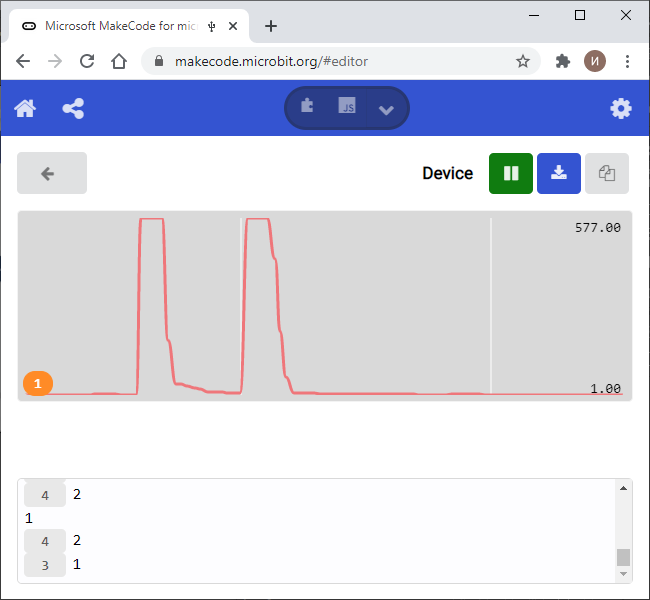Click the 'Device' label
650x600 pixels.
coord(447,173)
